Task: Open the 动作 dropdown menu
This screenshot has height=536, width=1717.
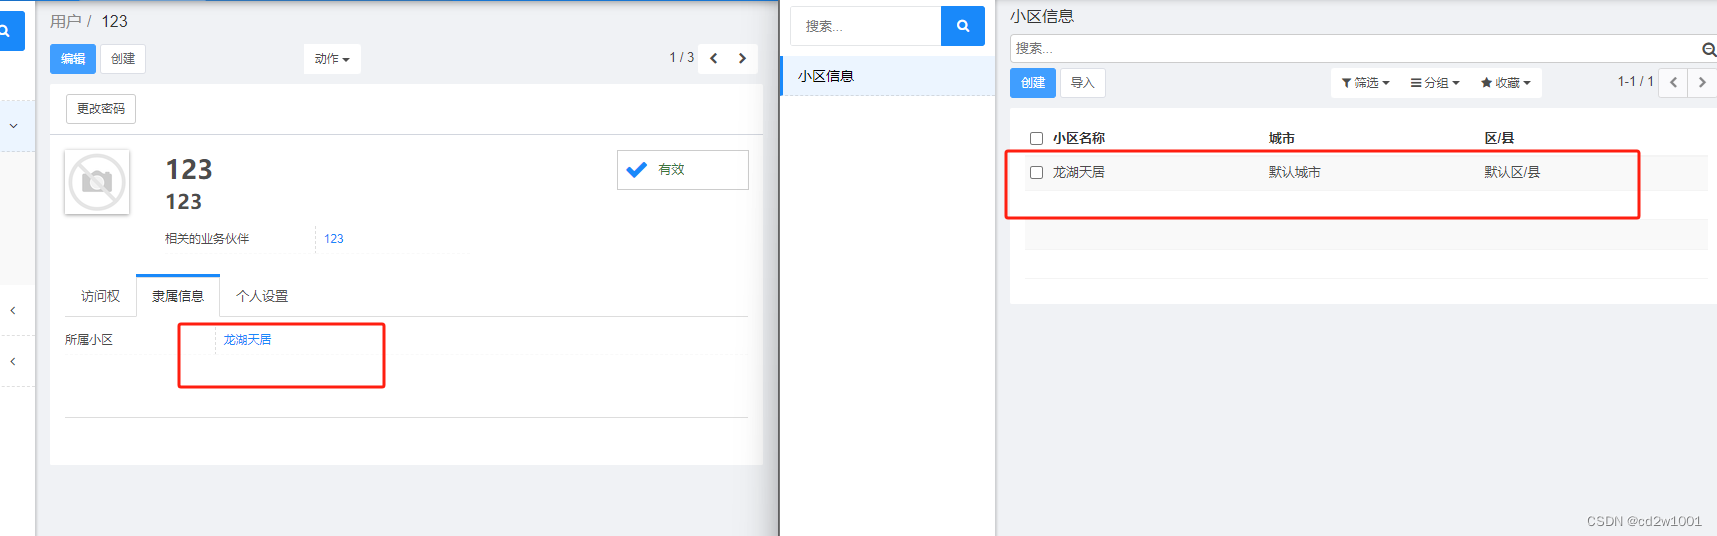Action: point(332,59)
